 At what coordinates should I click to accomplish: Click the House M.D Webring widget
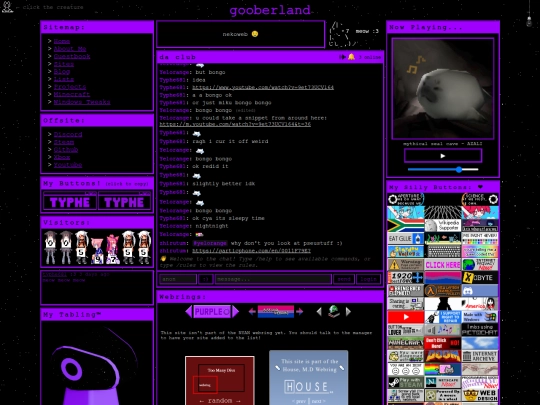click(x=309, y=377)
